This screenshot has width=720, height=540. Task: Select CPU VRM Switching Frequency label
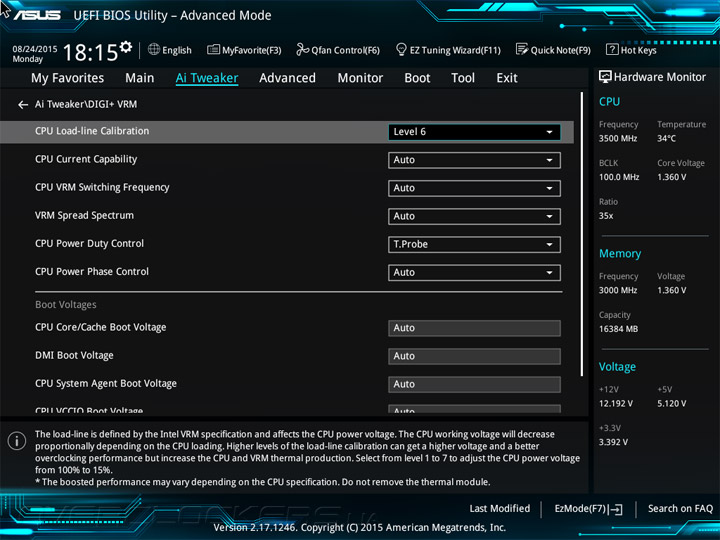102,187
